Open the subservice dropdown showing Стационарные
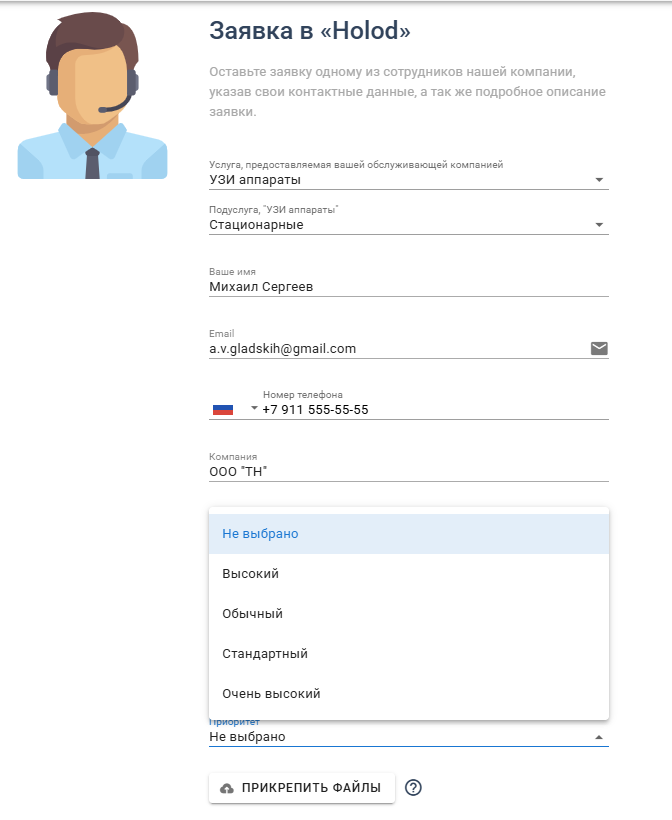The height and width of the screenshot is (820, 672). click(x=408, y=225)
